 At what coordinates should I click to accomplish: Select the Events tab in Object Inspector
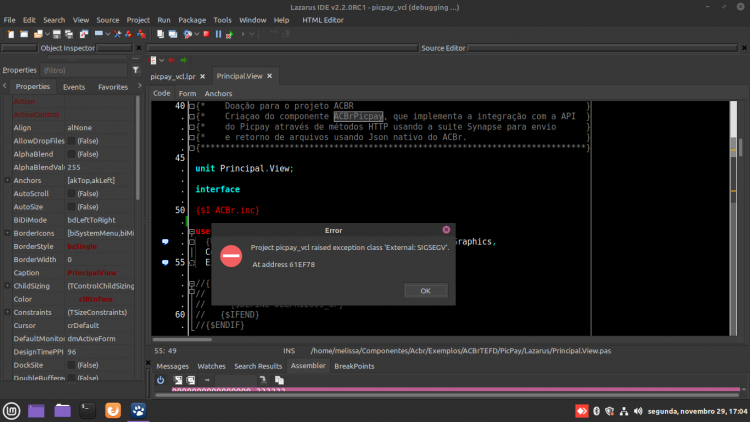(74, 87)
